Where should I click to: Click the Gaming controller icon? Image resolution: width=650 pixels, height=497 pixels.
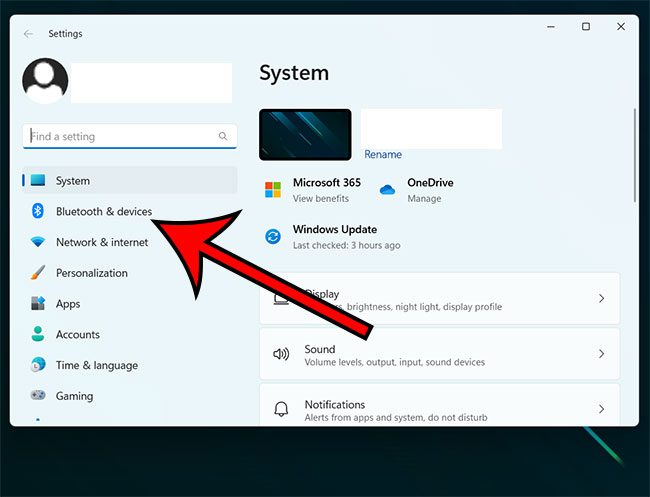[38, 396]
